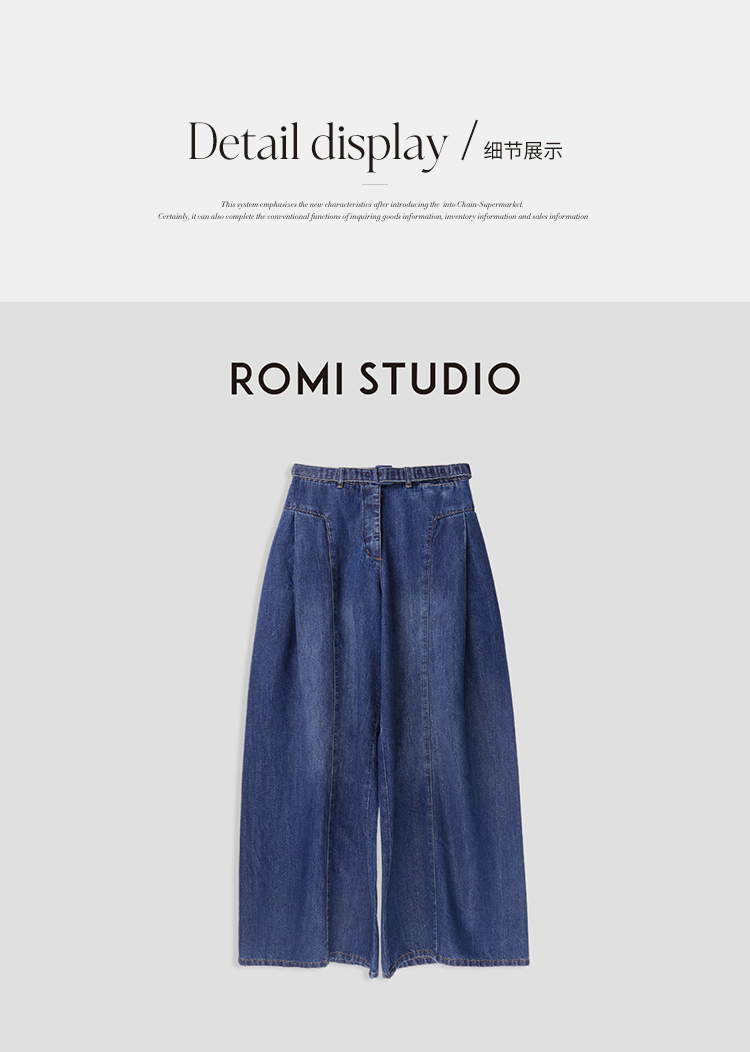This screenshot has width=750, height=1052.
Task: Click the jeans product image
Action: [384, 721]
